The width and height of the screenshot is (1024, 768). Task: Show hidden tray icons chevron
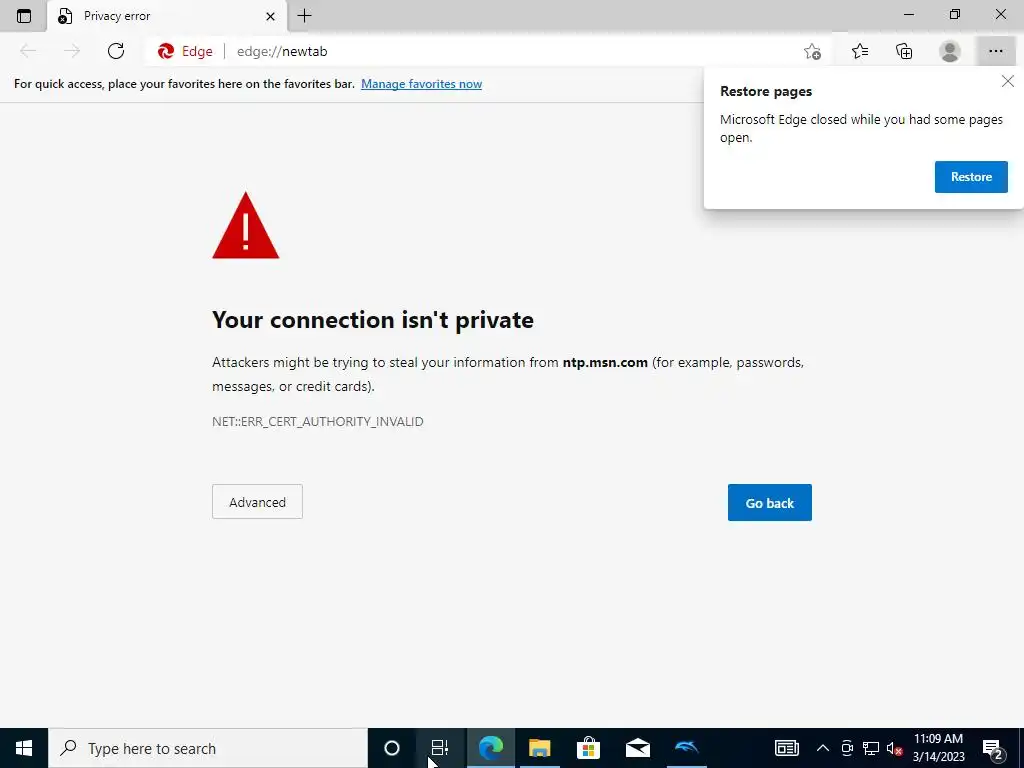tap(823, 748)
